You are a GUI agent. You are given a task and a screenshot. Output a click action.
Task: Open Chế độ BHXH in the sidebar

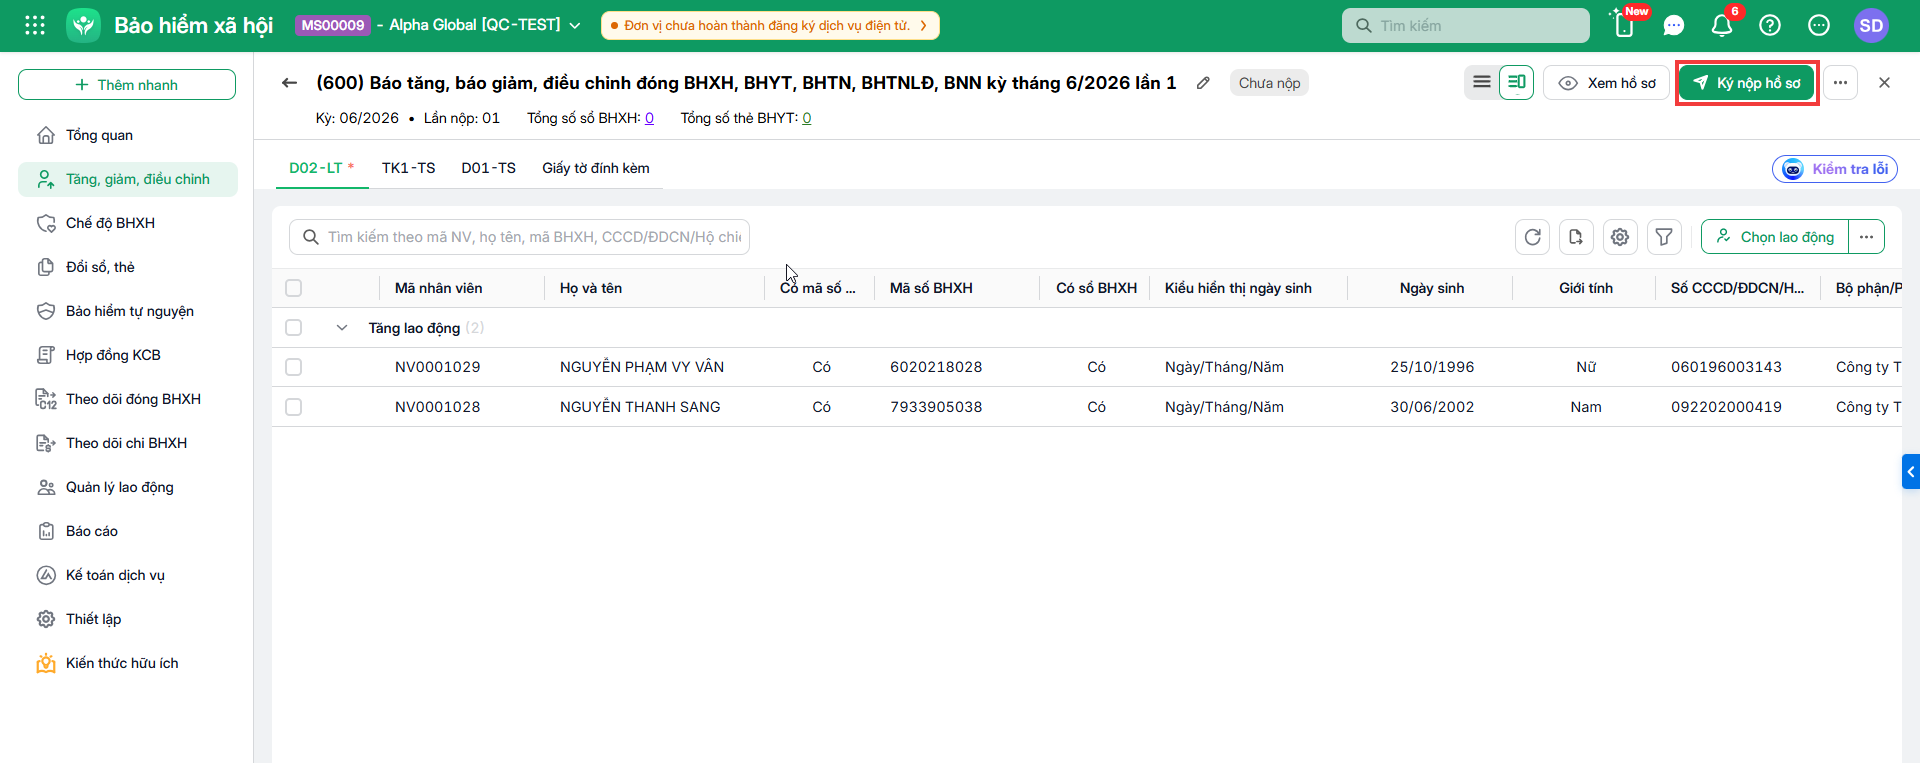pyautogui.click(x=128, y=223)
